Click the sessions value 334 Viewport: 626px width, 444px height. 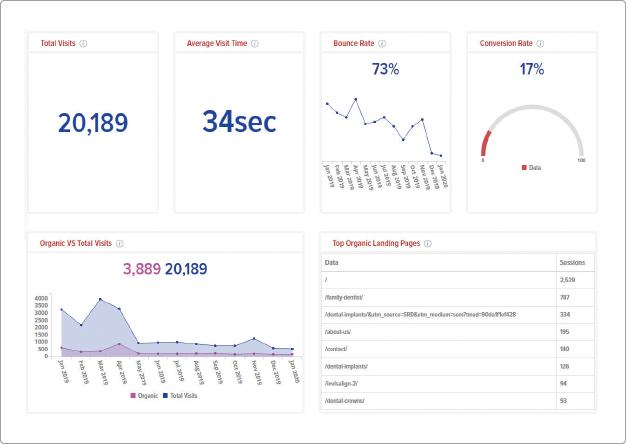tap(565, 315)
